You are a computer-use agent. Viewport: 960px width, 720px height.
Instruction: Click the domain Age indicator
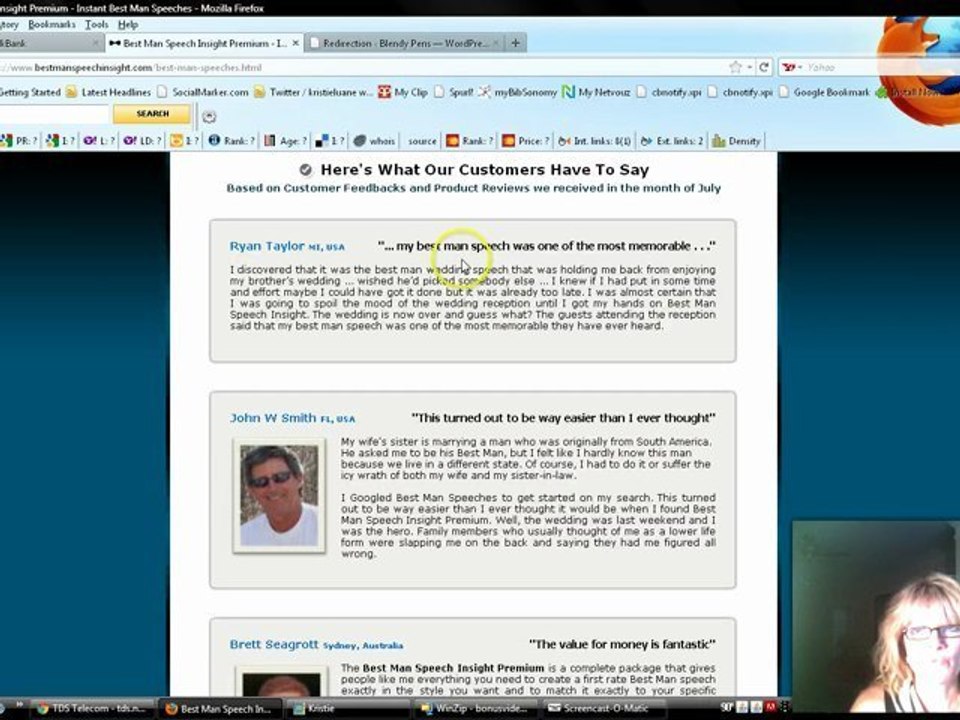[285, 141]
